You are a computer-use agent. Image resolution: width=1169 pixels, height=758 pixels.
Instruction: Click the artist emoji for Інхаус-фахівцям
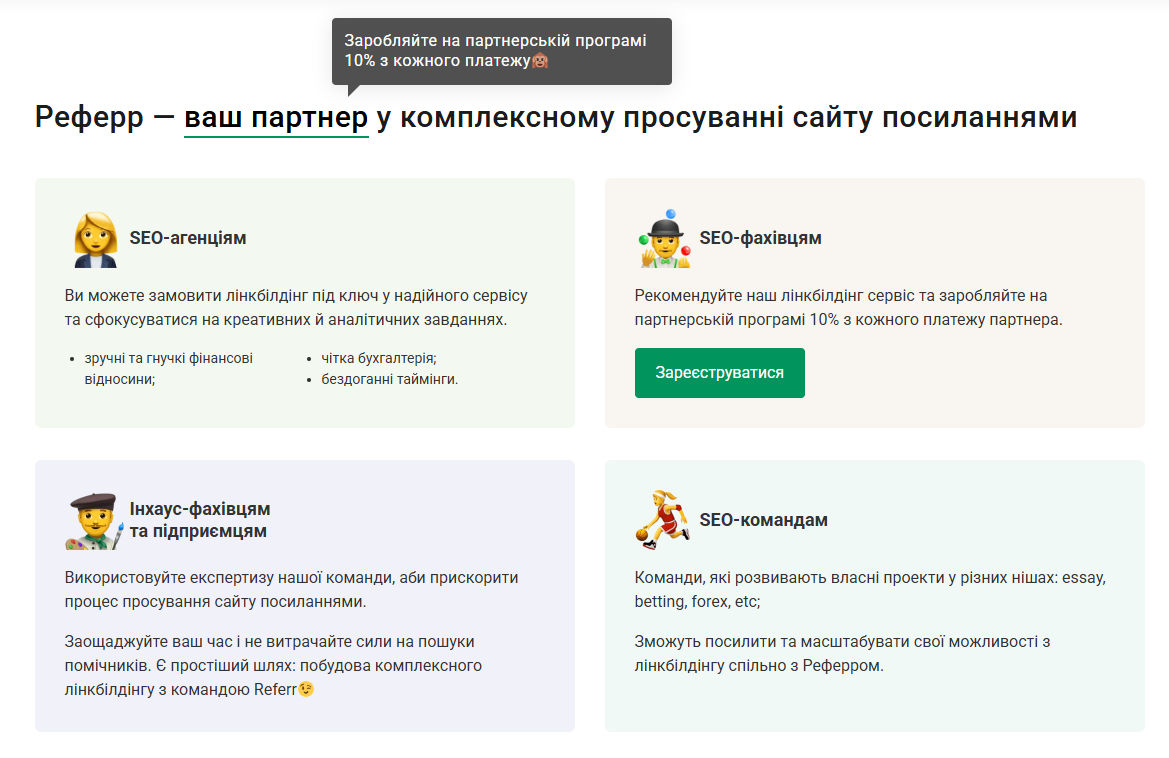[93, 519]
